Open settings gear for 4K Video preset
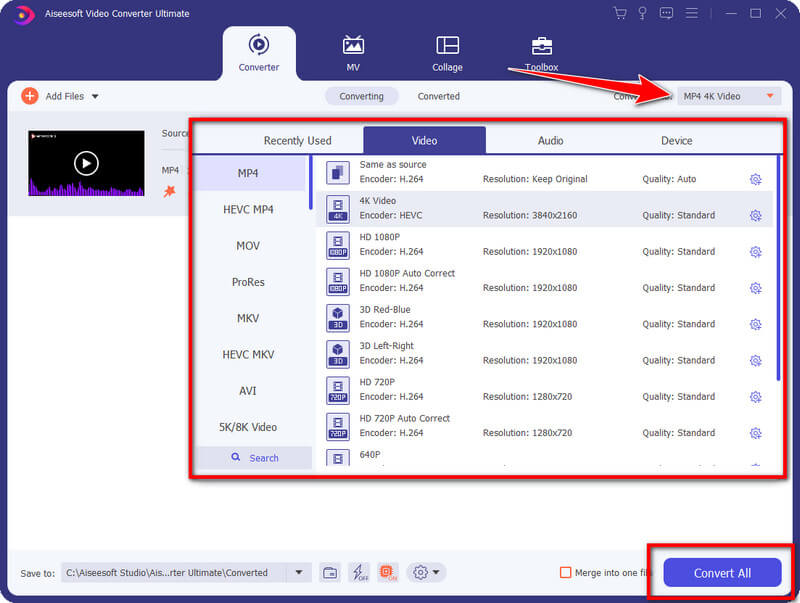The image size is (800, 603). tap(756, 215)
